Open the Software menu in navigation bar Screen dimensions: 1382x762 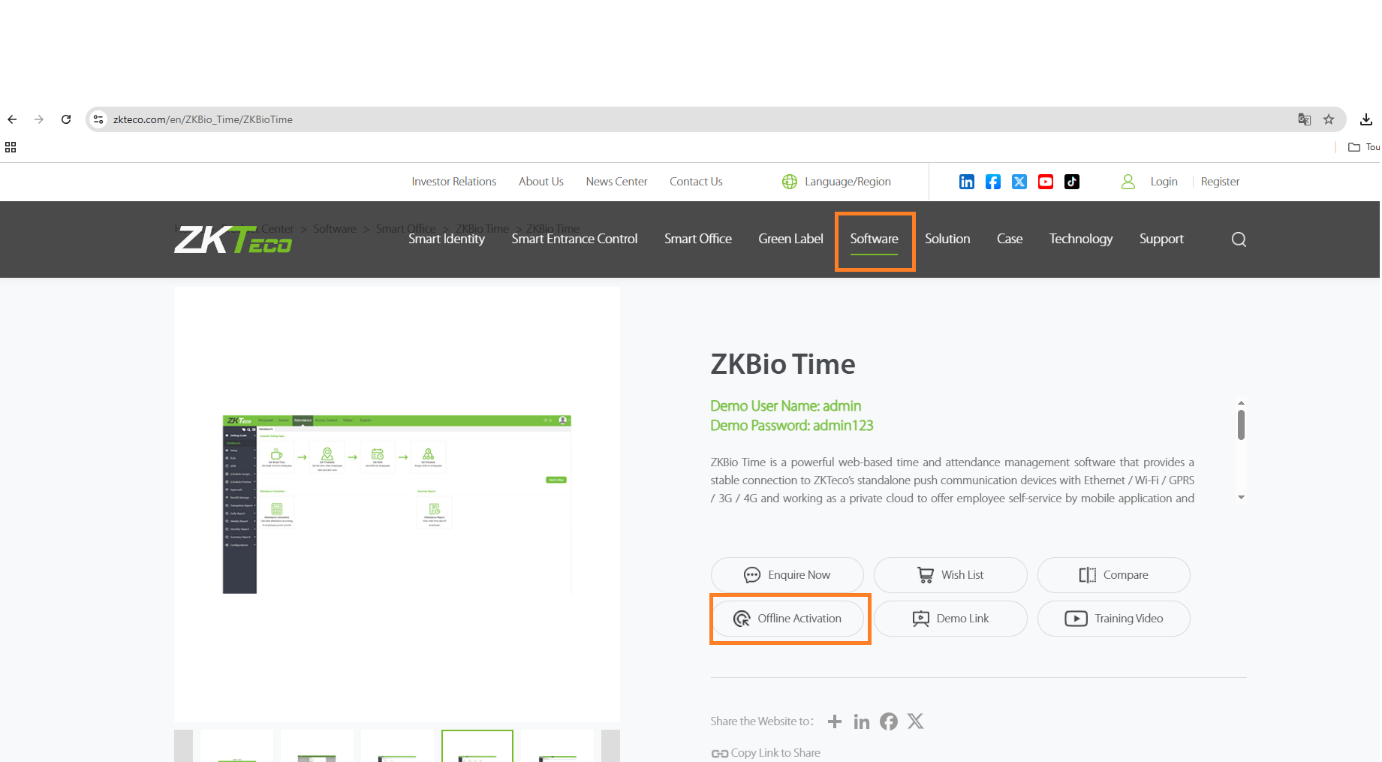click(x=874, y=239)
